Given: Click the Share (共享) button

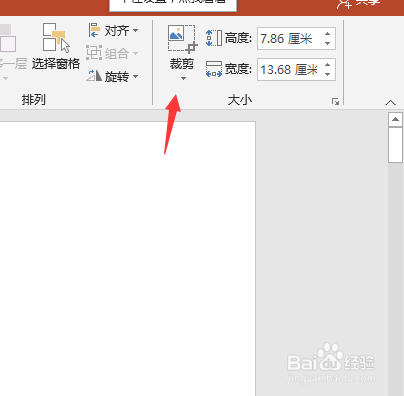Looking at the screenshot, I should [359, 3].
